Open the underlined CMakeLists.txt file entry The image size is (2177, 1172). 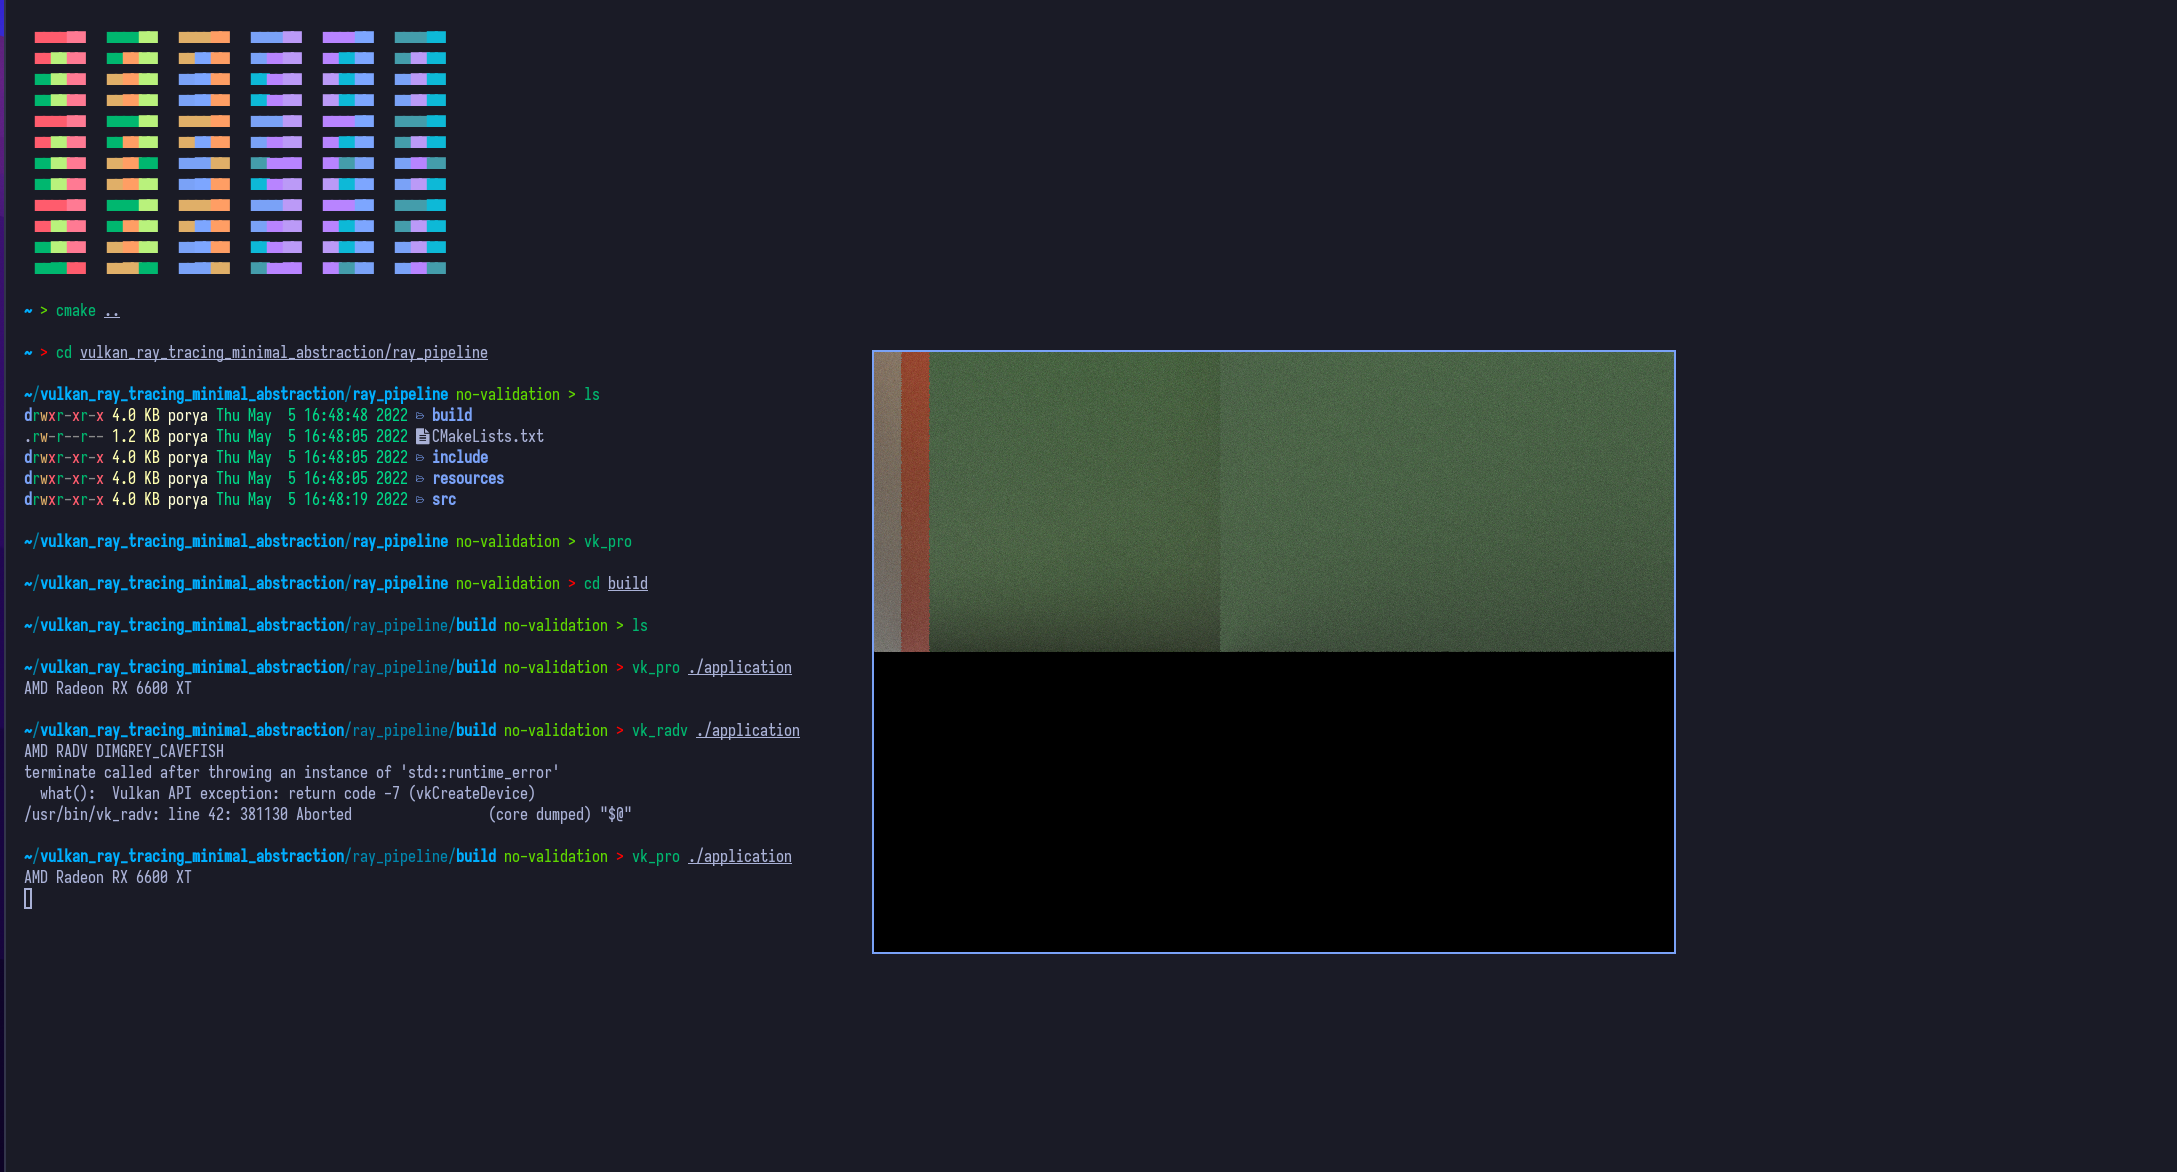(x=488, y=436)
